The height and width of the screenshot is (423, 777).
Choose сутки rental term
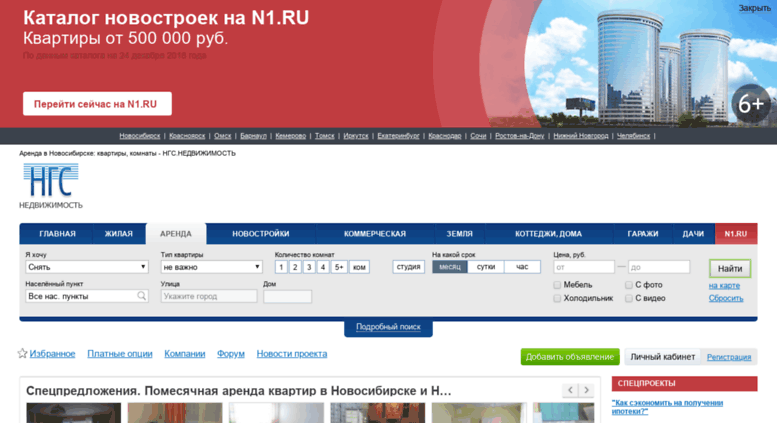pos(486,266)
